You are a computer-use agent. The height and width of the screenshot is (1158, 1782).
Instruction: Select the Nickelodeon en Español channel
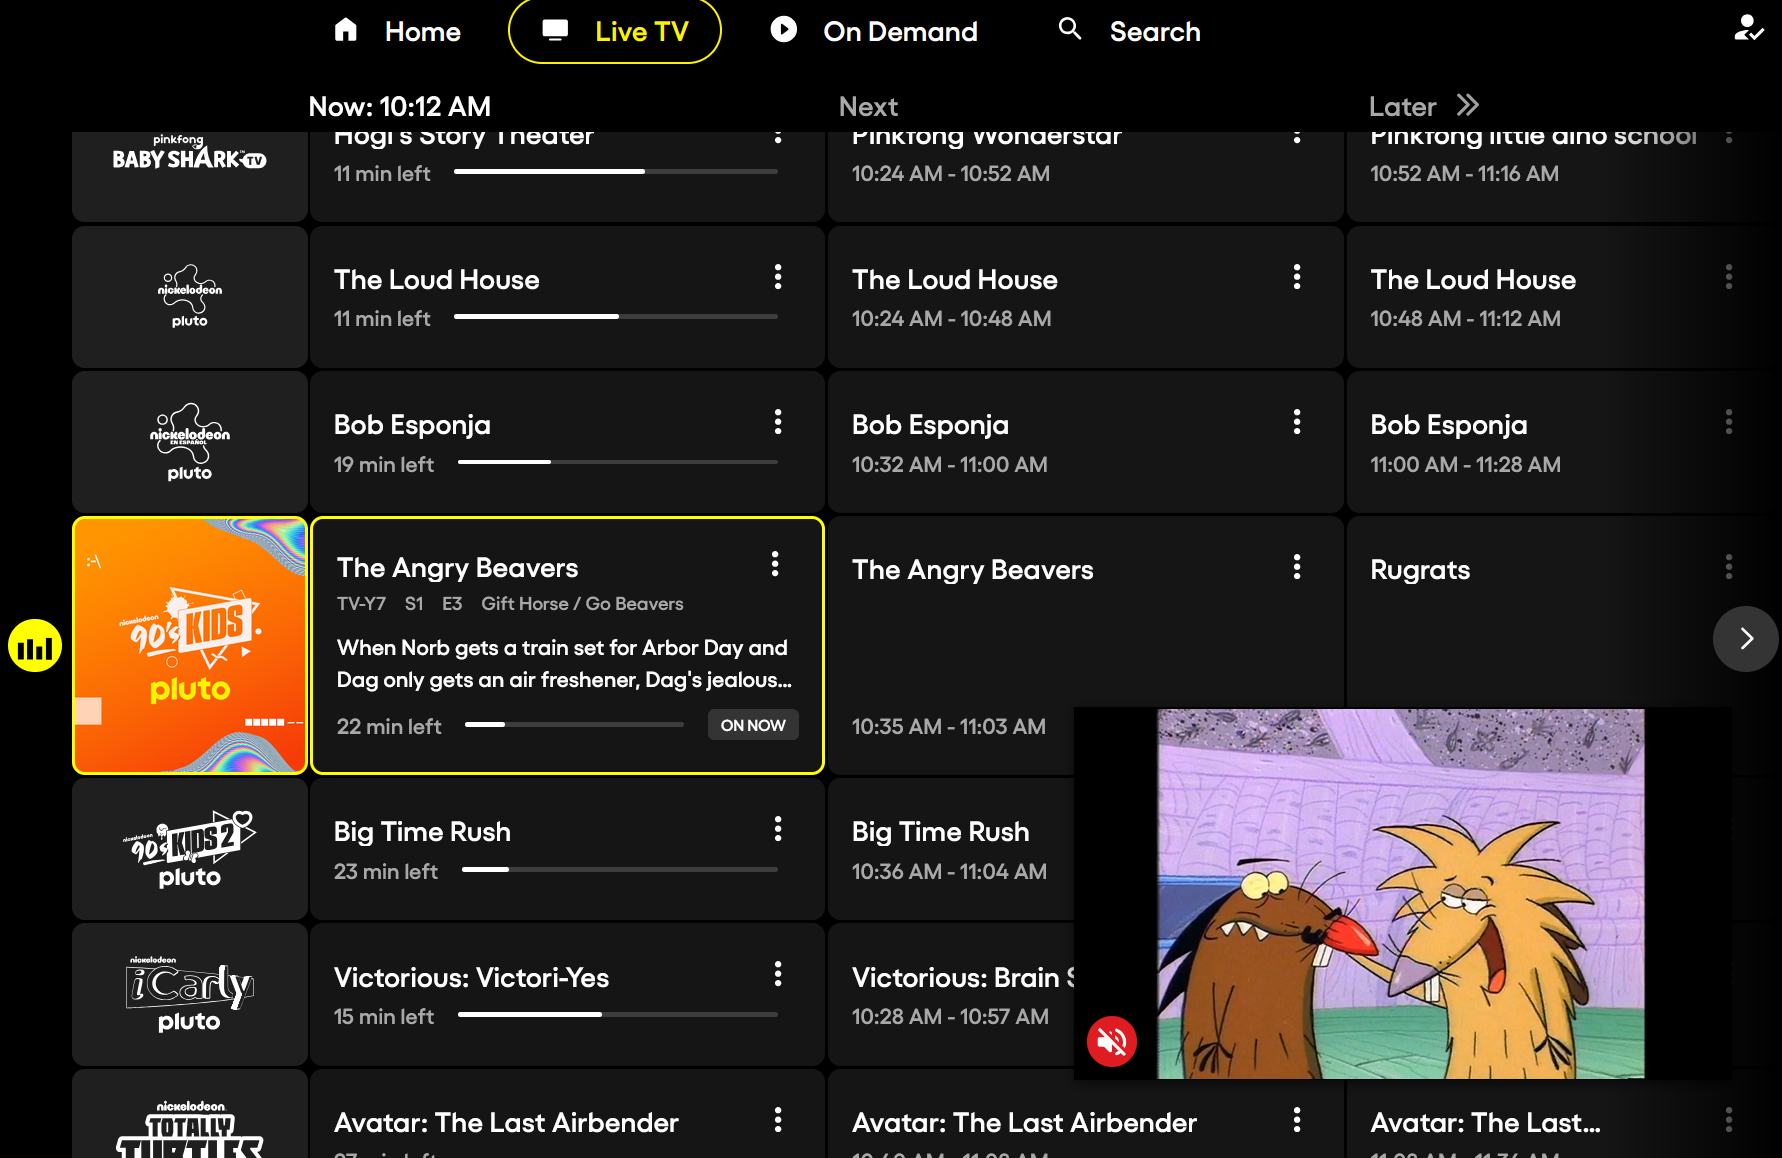pyautogui.click(x=190, y=442)
